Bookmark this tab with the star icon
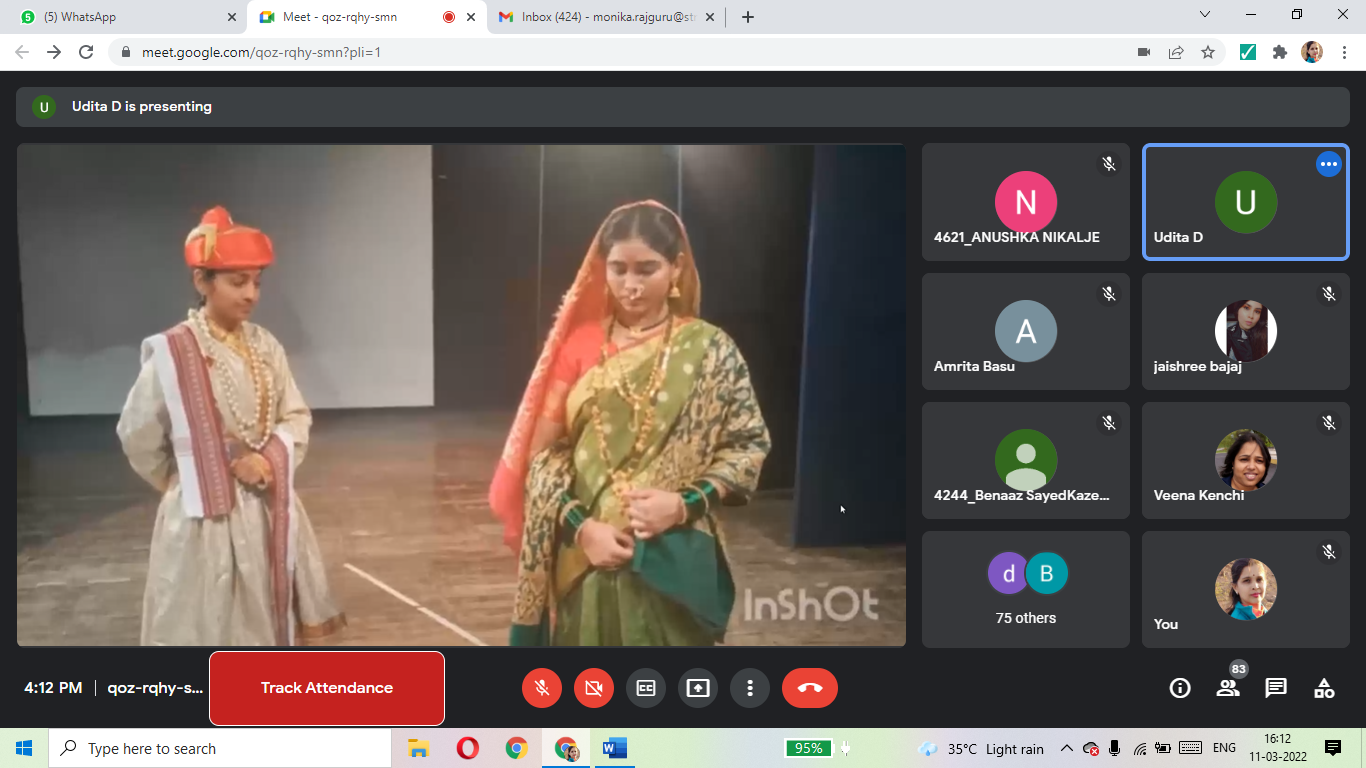The image size is (1366, 768). click(x=1208, y=52)
